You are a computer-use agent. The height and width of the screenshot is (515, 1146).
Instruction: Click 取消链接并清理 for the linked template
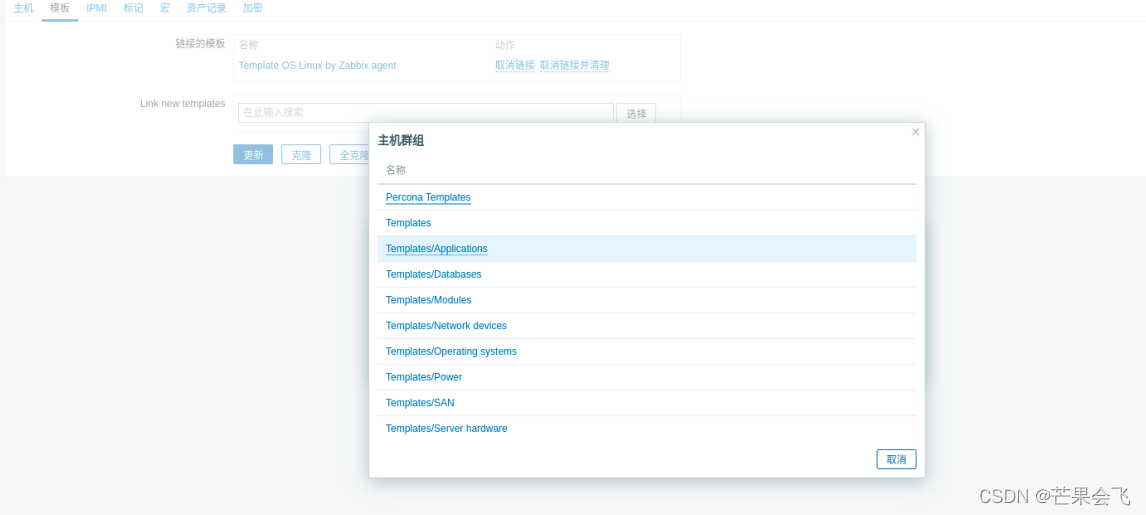click(574, 65)
